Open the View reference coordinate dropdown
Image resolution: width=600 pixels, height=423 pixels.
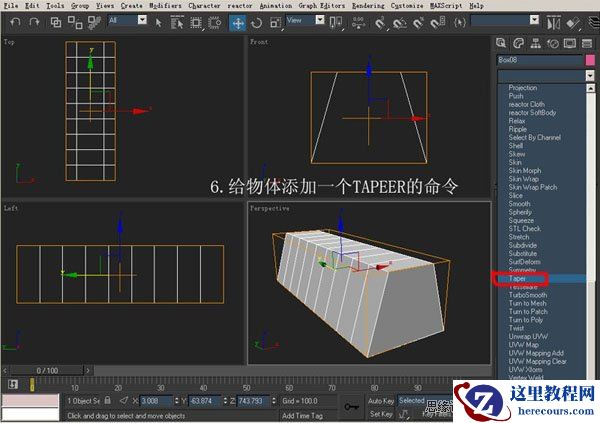(x=320, y=20)
